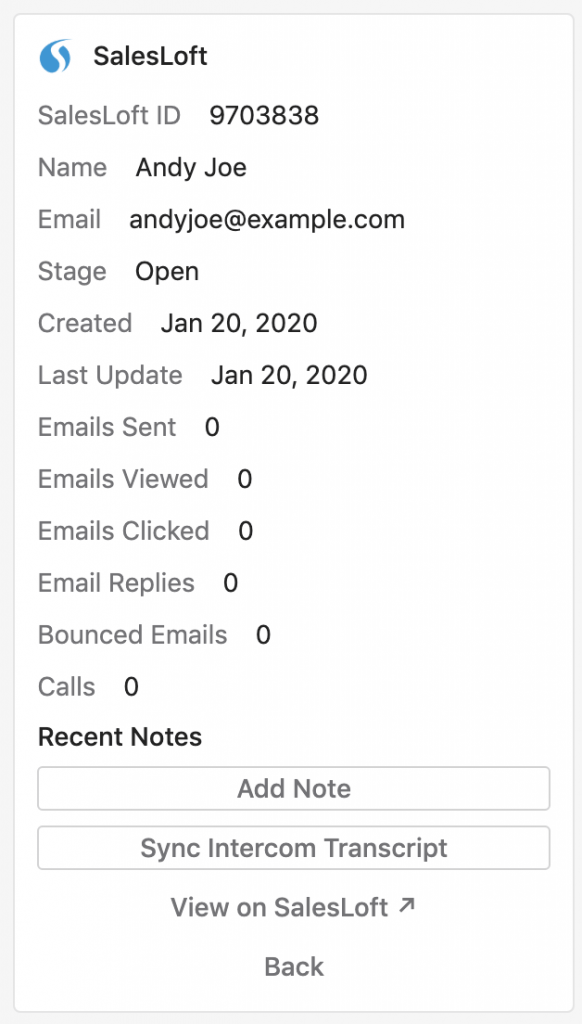The height and width of the screenshot is (1024, 582).
Task: Click the Email Replies count
Action: (231, 583)
